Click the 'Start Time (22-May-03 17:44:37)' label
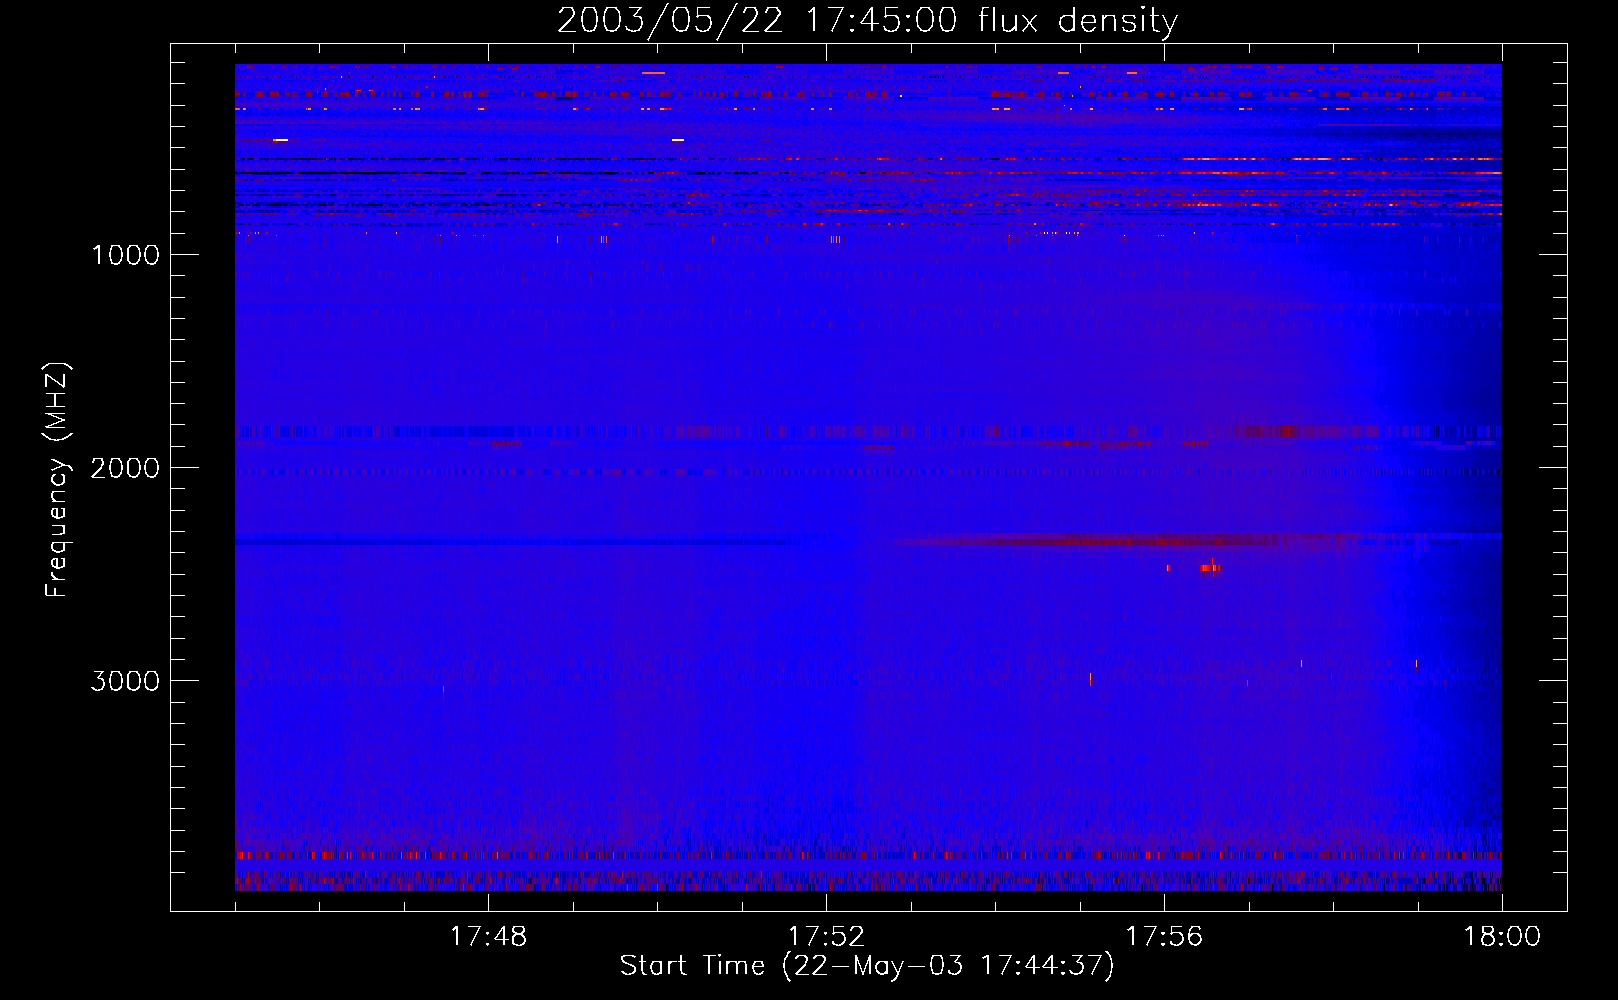Viewport: 1618px width, 1000px height. point(867,965)
